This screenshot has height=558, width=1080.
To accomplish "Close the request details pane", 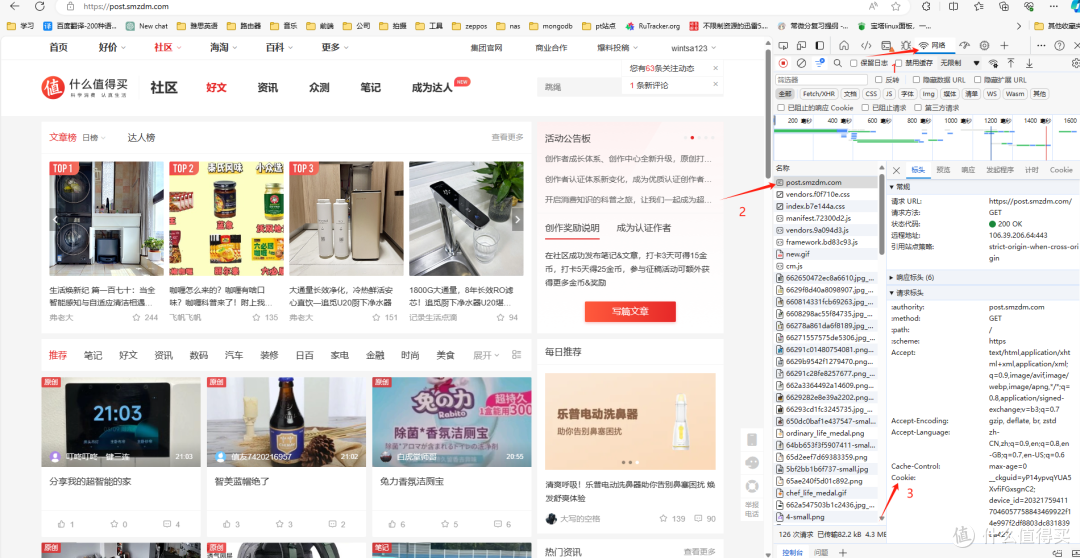I will tap(896, 169).
